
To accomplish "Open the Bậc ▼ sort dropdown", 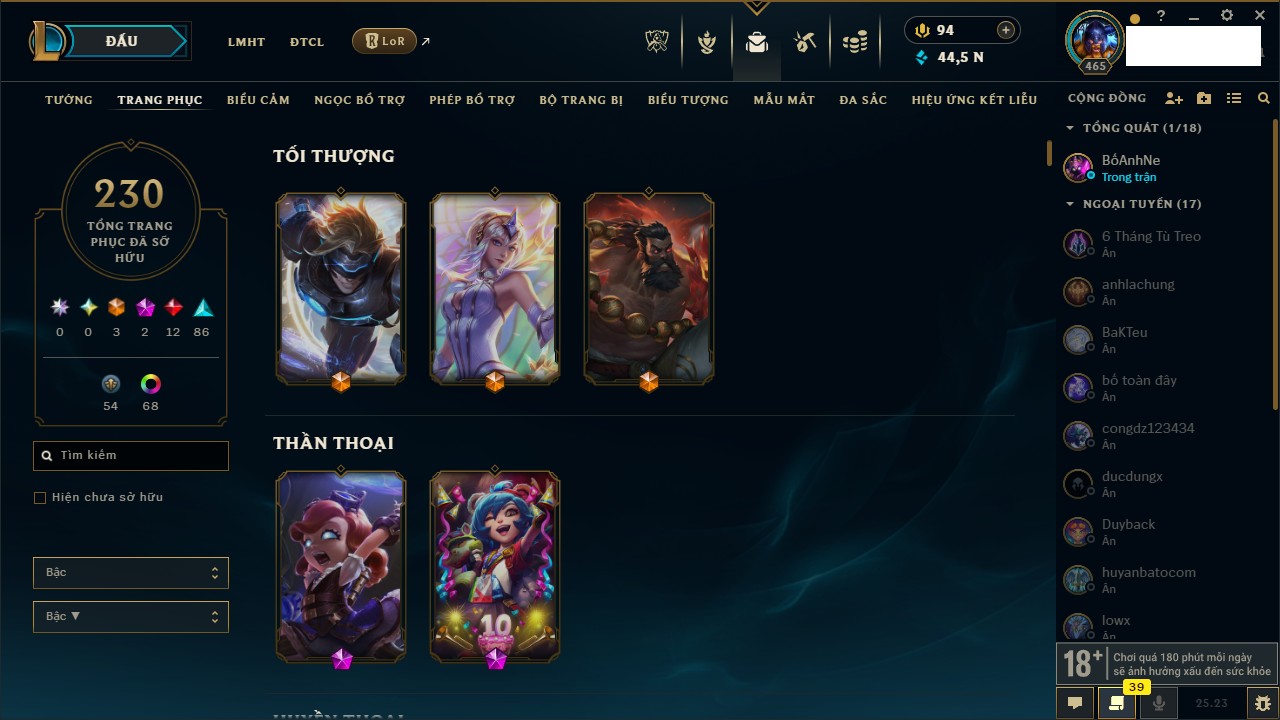I will pyautogui.click(x=131, y=617).
